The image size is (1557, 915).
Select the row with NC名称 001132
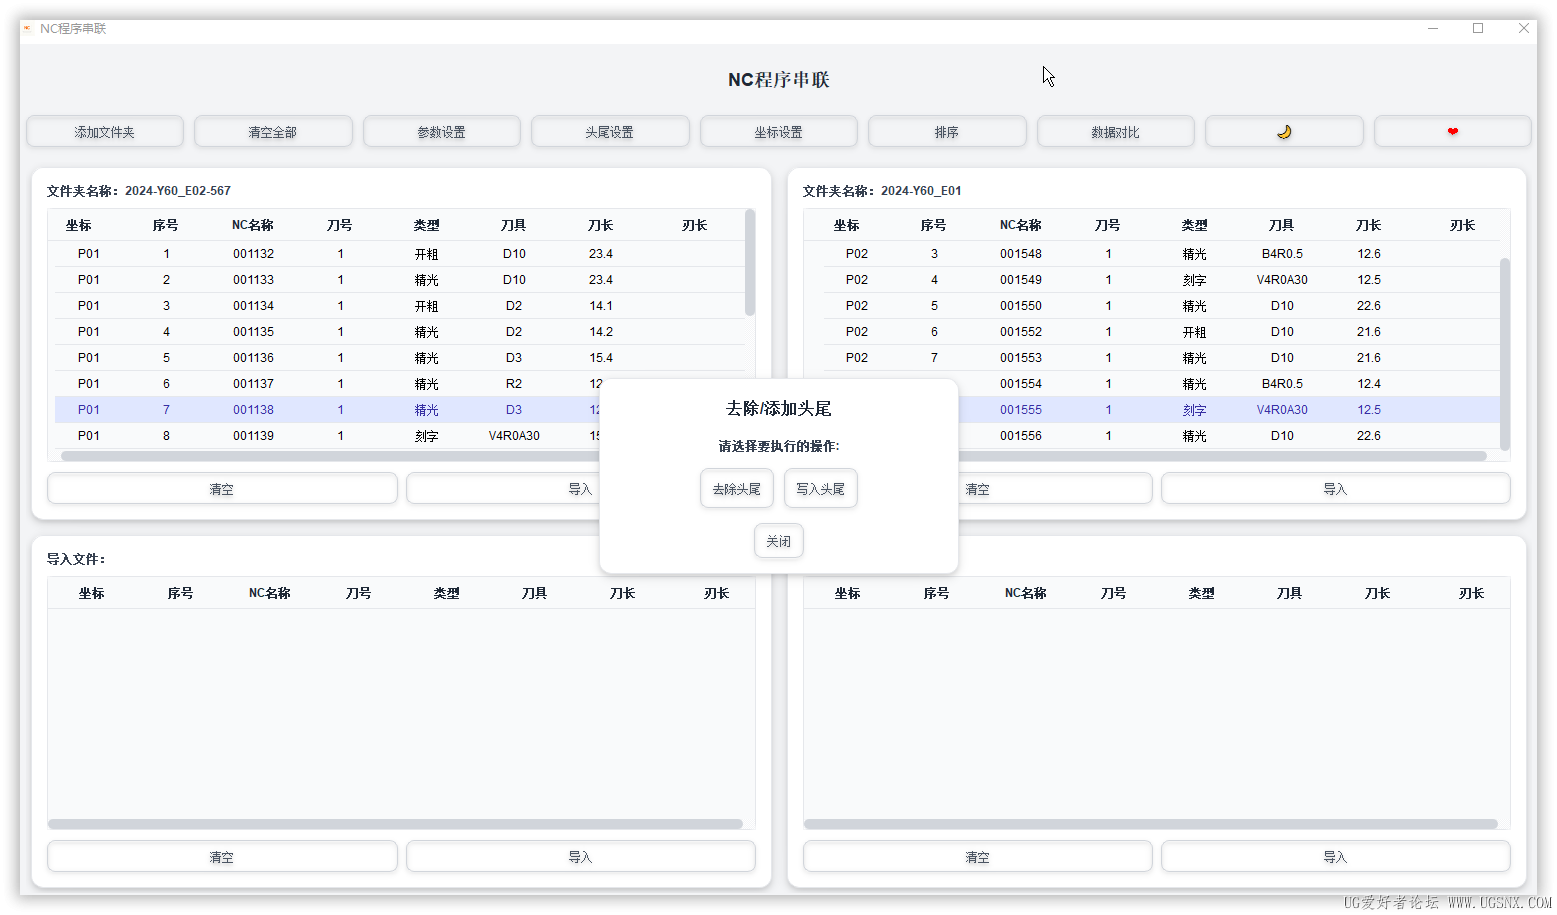400,254
